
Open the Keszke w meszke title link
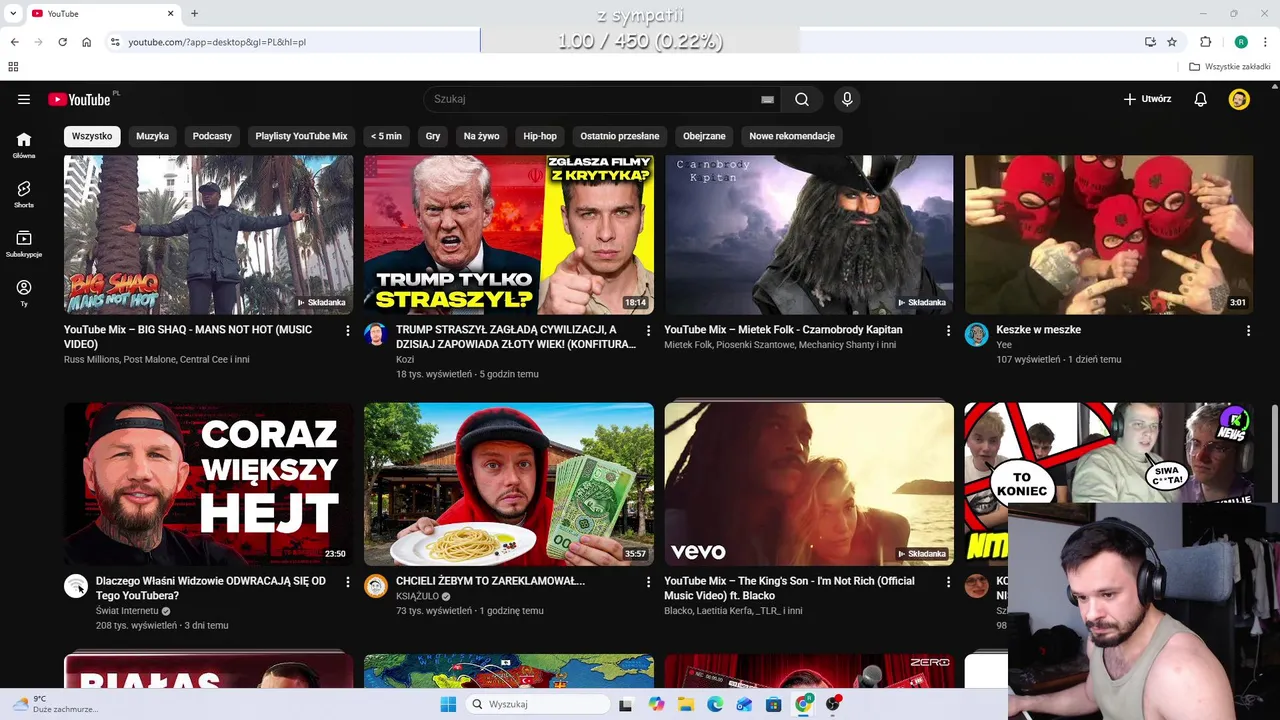pos(1038,330)
